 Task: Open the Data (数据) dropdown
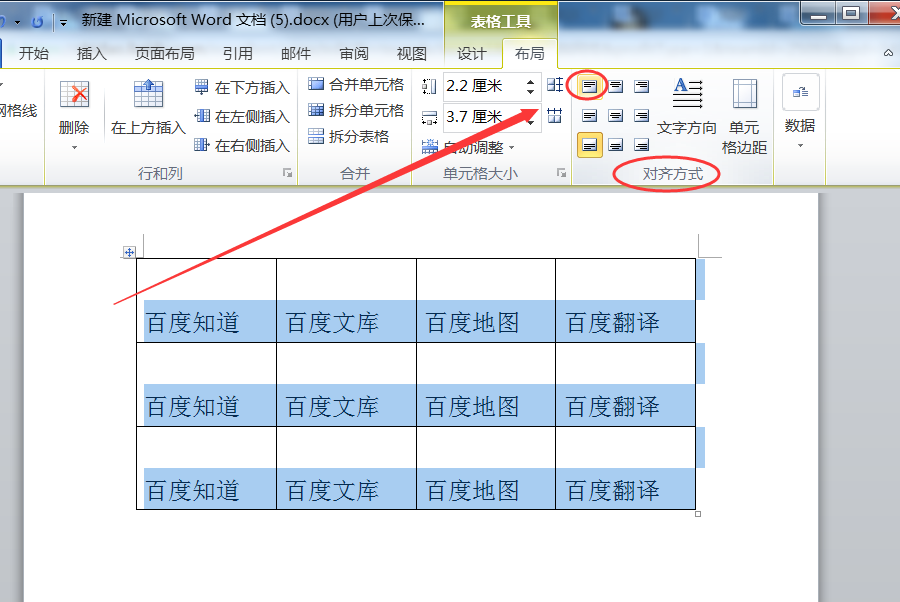[x=800, y=112]
